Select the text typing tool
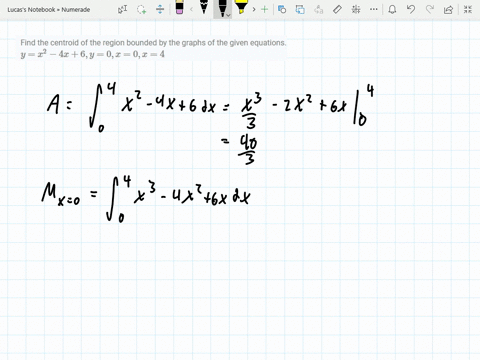 point(122,9)
